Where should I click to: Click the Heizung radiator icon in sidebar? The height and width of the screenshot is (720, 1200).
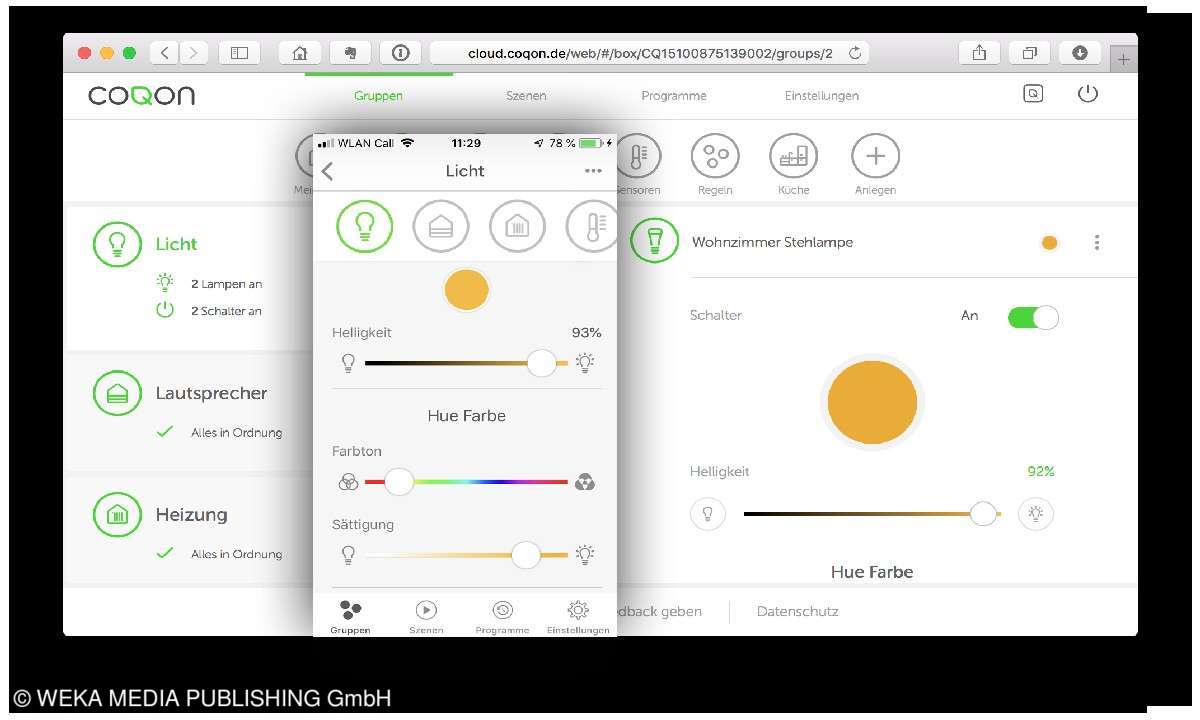(x=117, y=515)
